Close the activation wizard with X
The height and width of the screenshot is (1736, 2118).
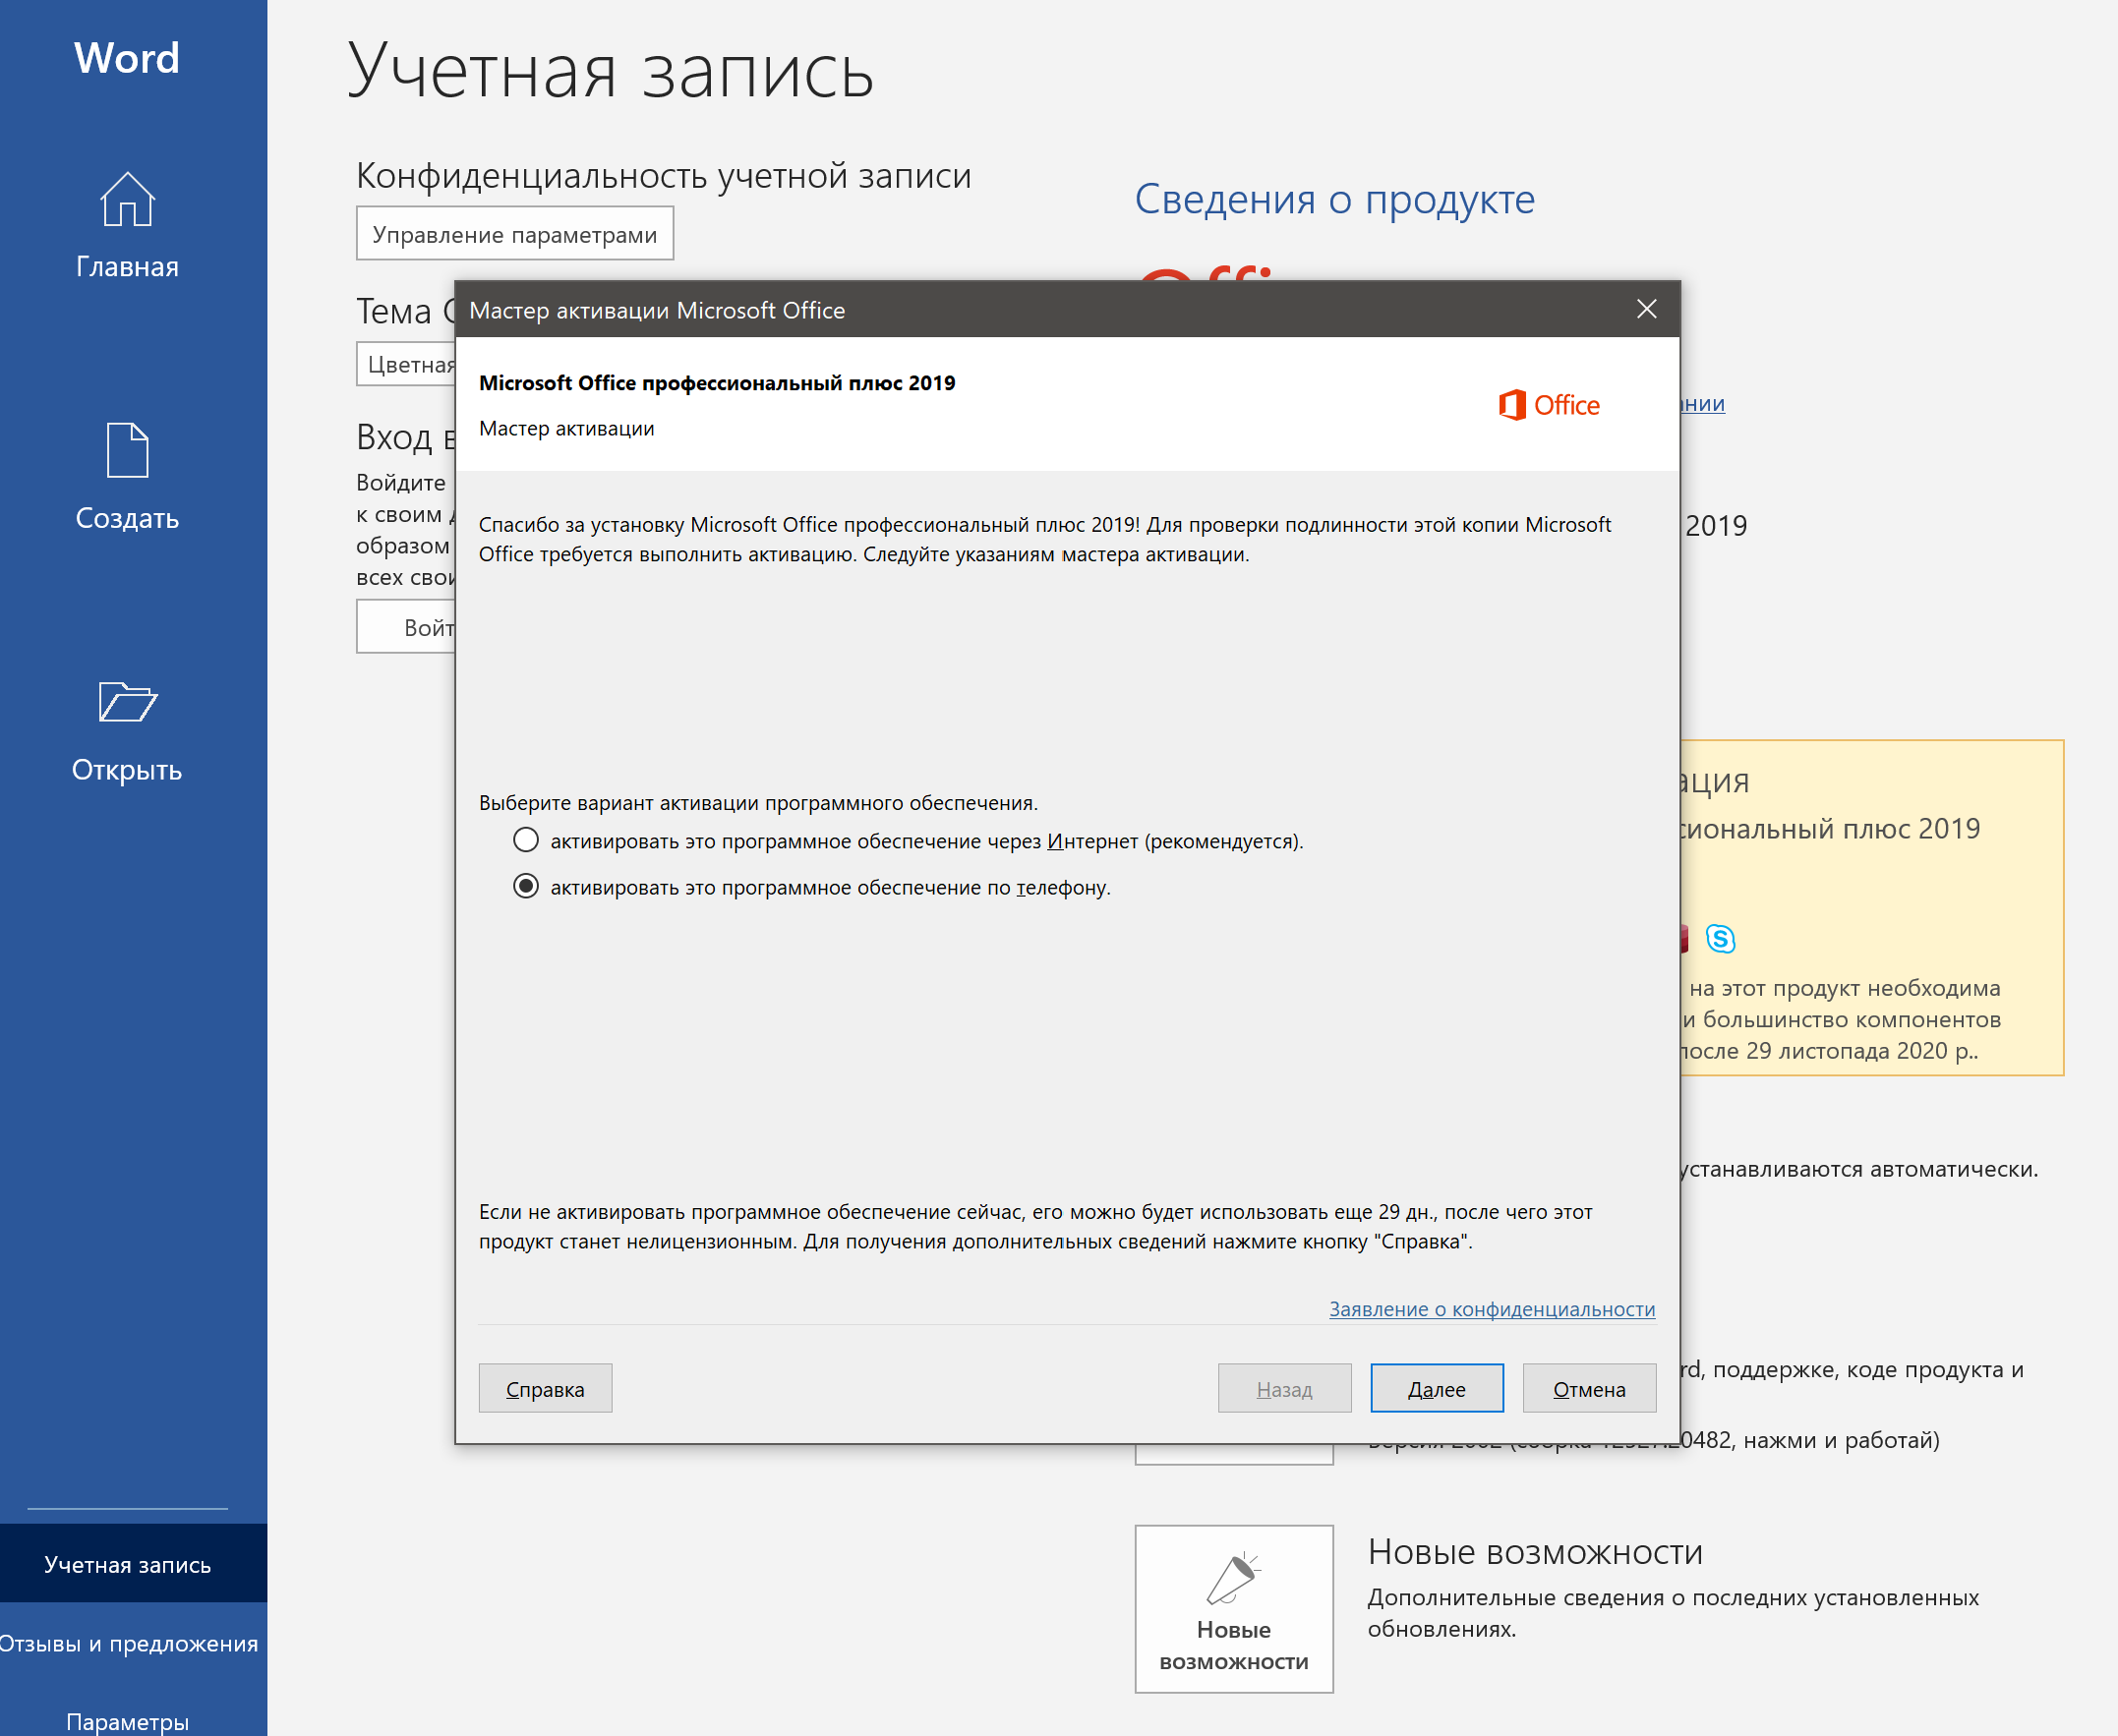point(1646,309)
